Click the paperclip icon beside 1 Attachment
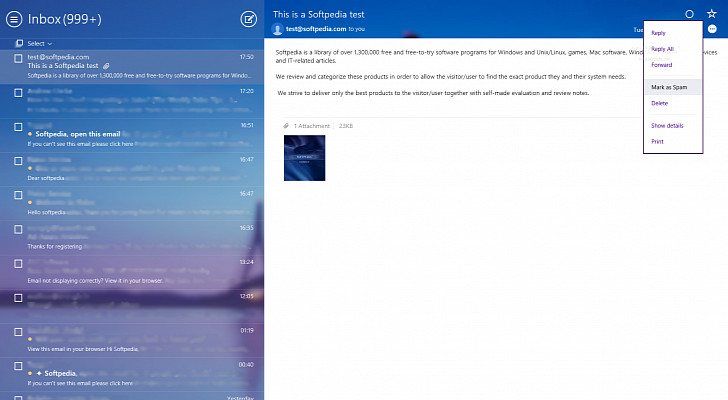The height and width of the screenshot is (400, 728). pyautogui.click(x=286, y=126)
